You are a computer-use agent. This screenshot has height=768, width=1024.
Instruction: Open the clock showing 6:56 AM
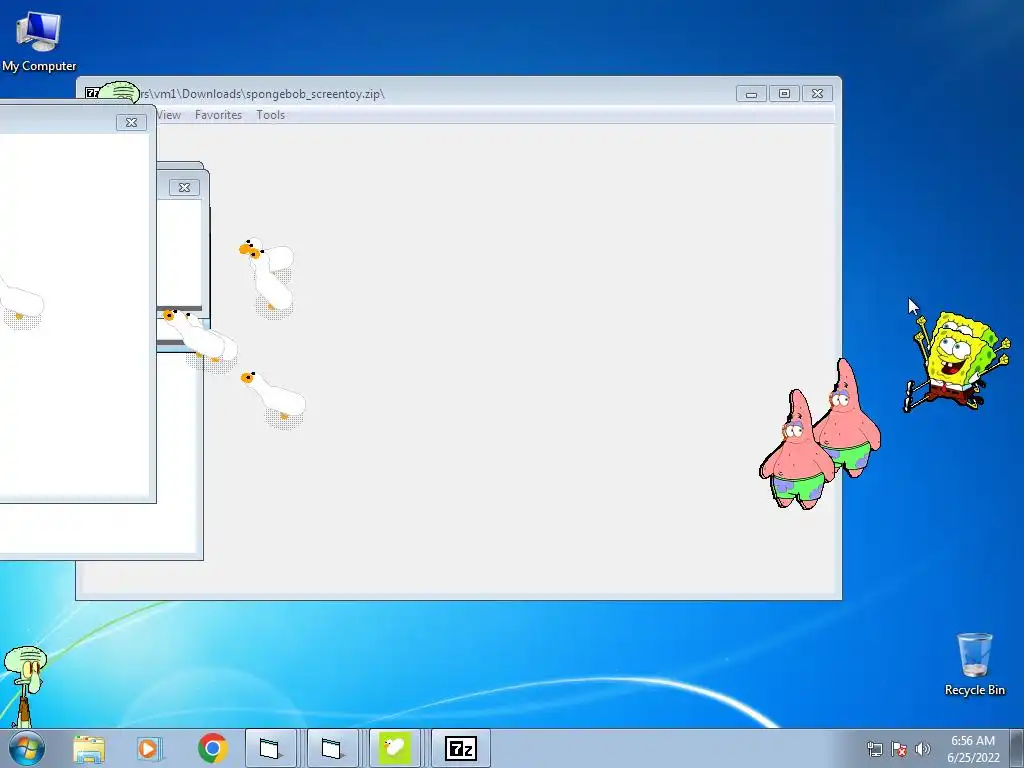click(x=973, y=748)
